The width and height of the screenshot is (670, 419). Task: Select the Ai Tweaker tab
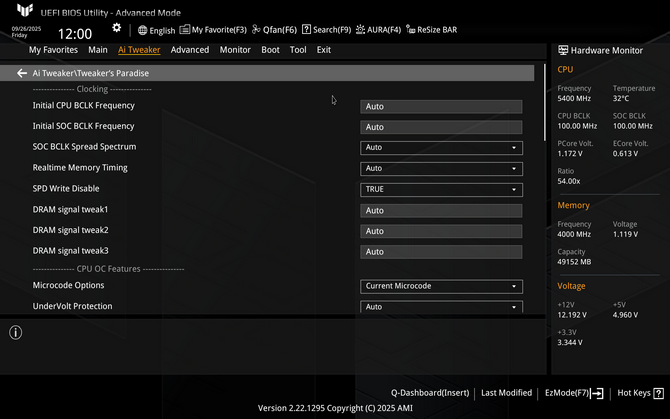point(139,50)
